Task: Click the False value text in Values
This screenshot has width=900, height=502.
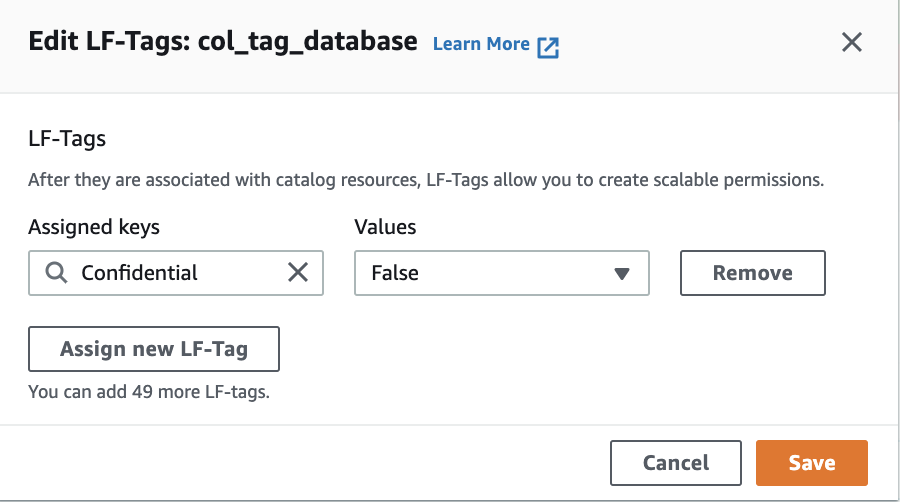Action: (395, 273)
